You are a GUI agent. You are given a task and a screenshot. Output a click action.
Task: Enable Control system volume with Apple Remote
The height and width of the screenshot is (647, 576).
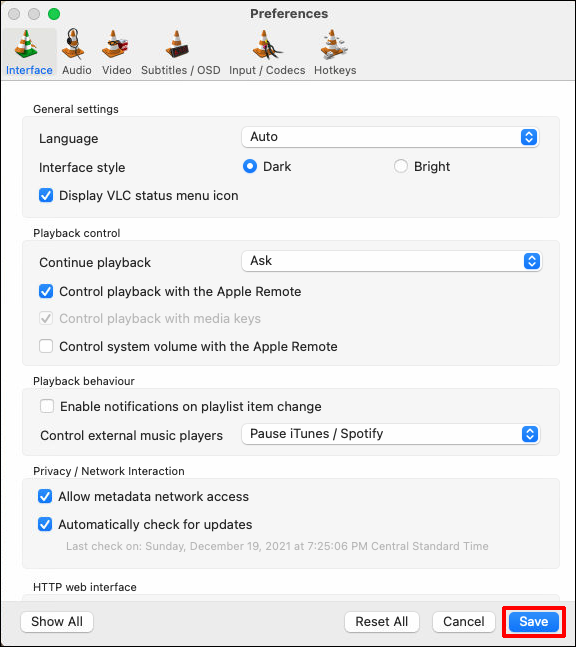pyautogui.click(x=46, y=346)
